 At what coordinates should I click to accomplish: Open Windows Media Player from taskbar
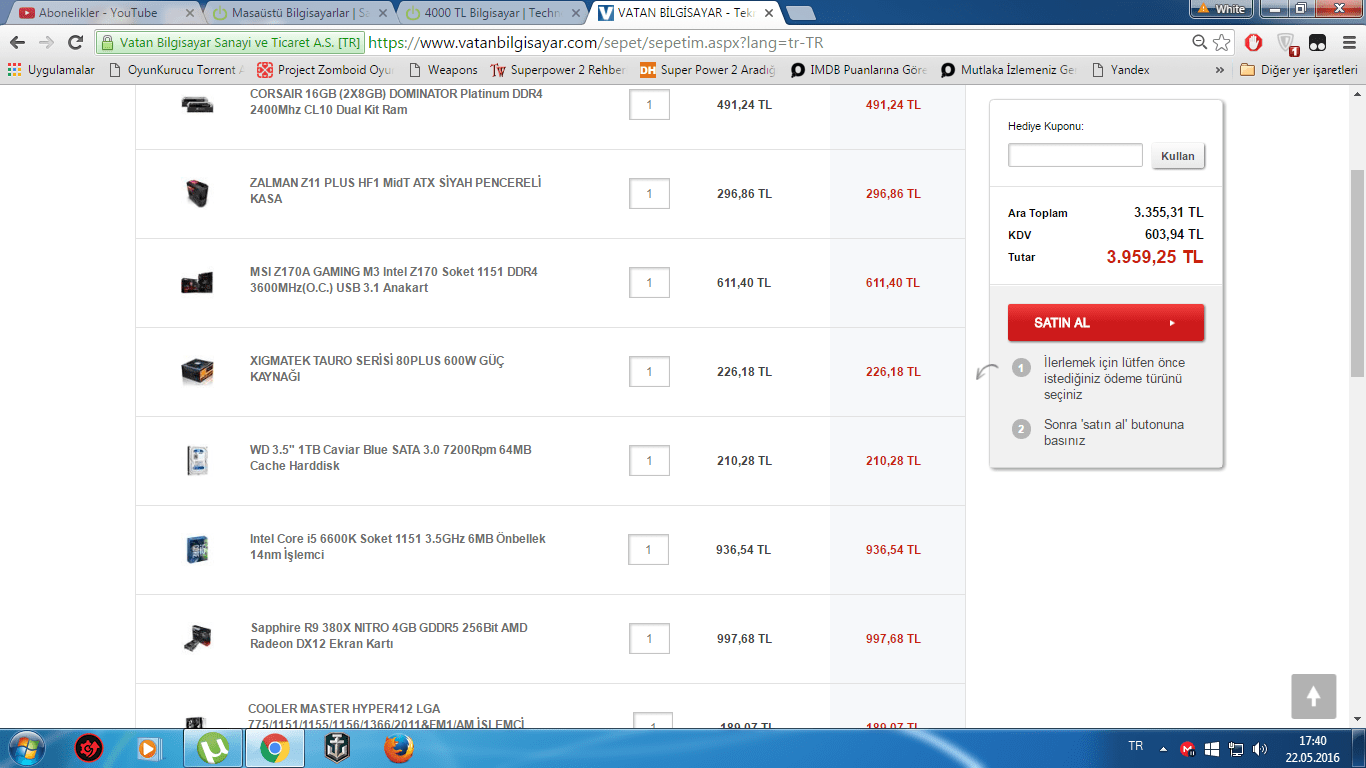click(x=148, y=748)
